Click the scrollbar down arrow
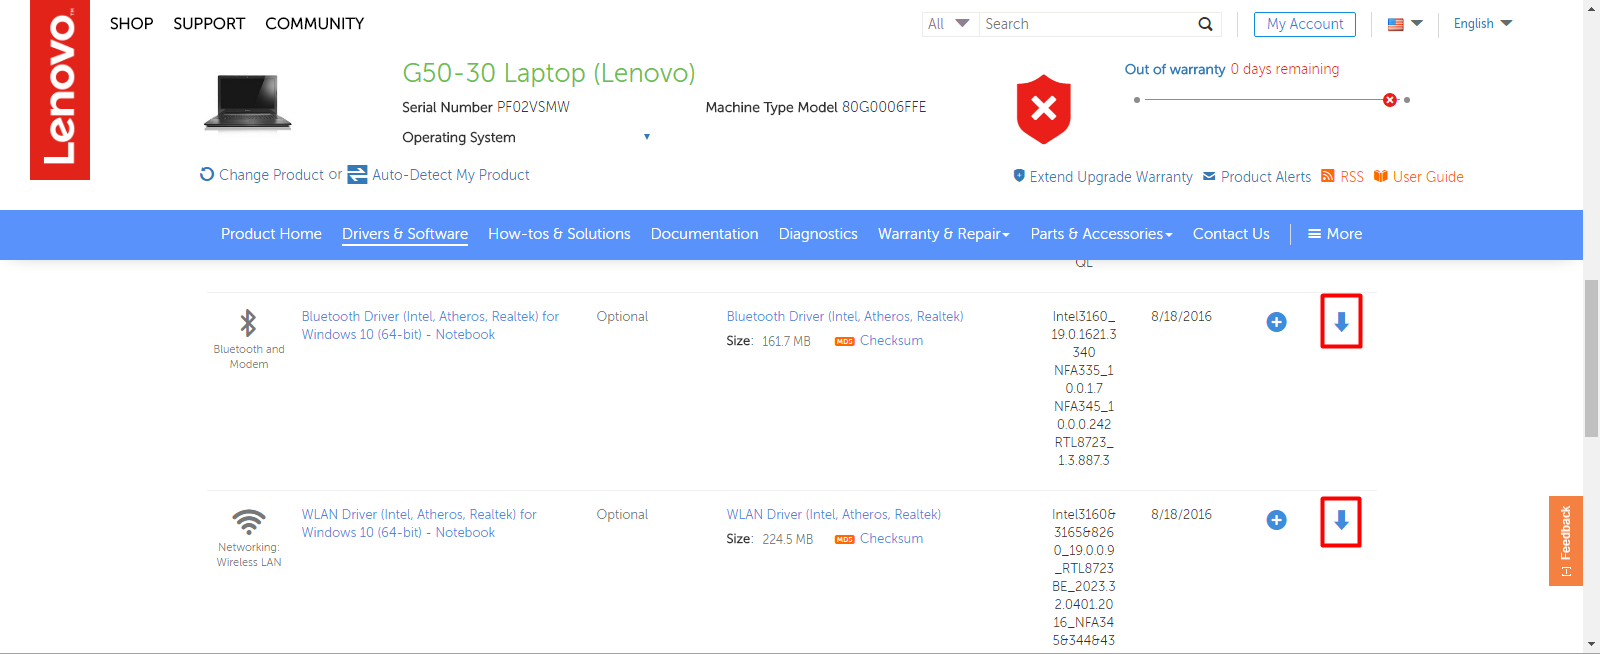 pyautogui.click(x=1591, y=645)
